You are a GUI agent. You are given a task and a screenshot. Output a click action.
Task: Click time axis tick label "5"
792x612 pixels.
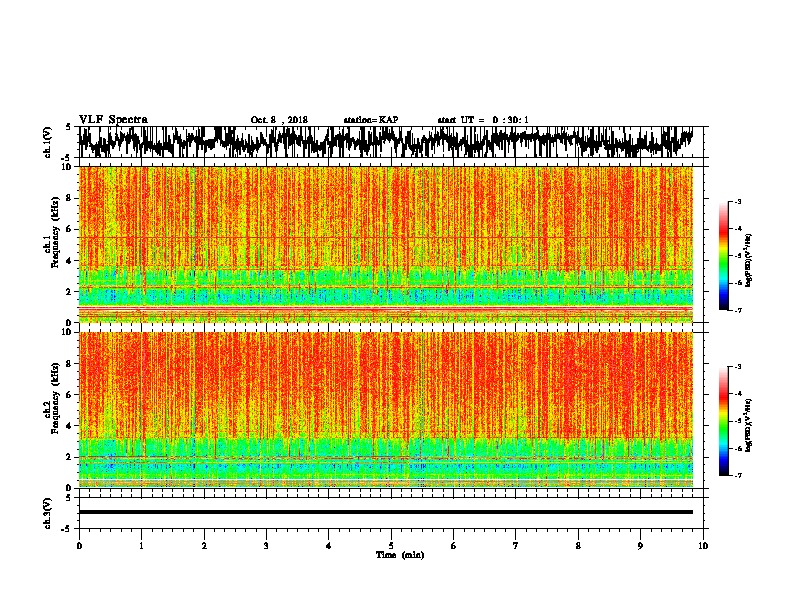[x=391, y=546]
